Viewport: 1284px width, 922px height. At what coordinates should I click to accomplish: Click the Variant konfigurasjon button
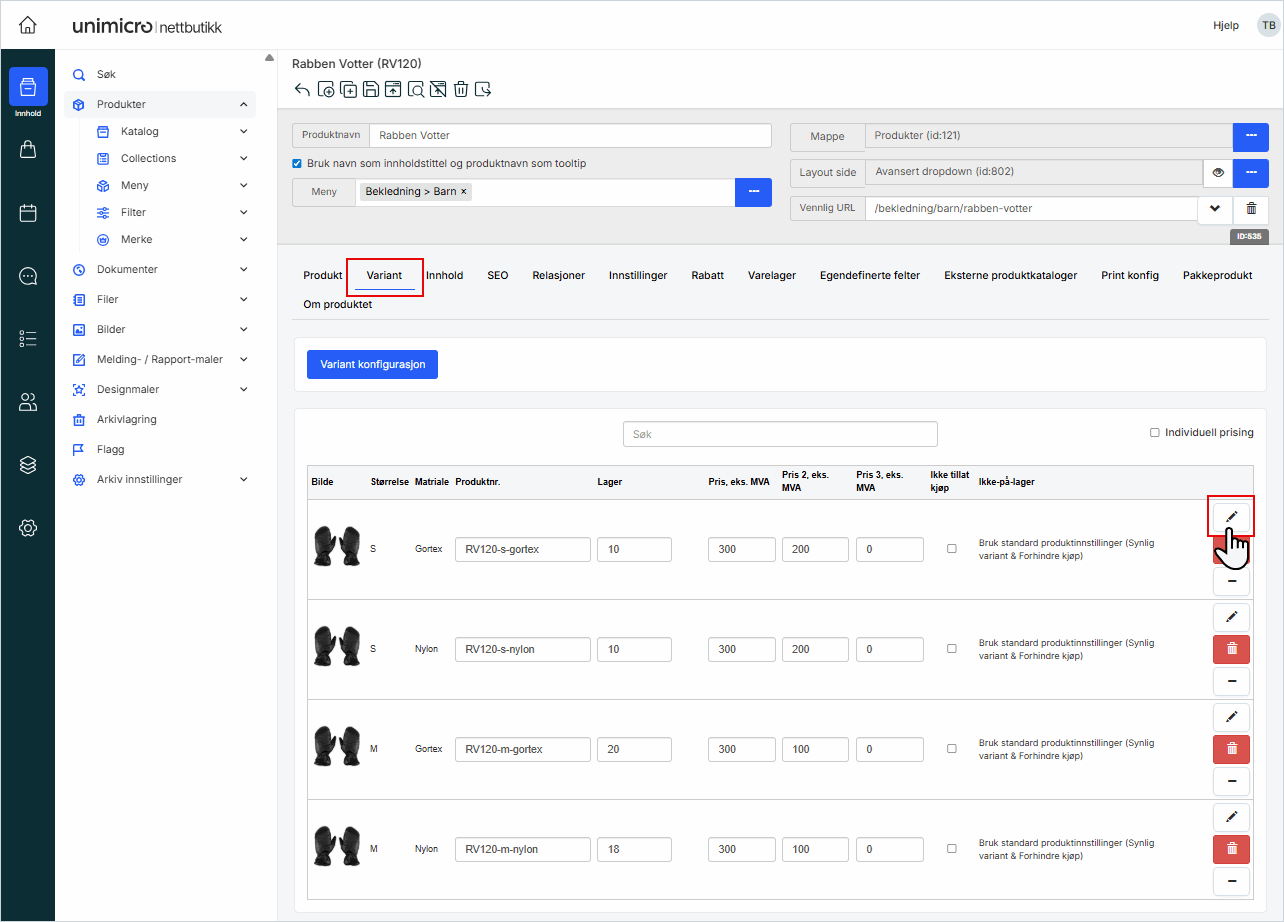372,365
